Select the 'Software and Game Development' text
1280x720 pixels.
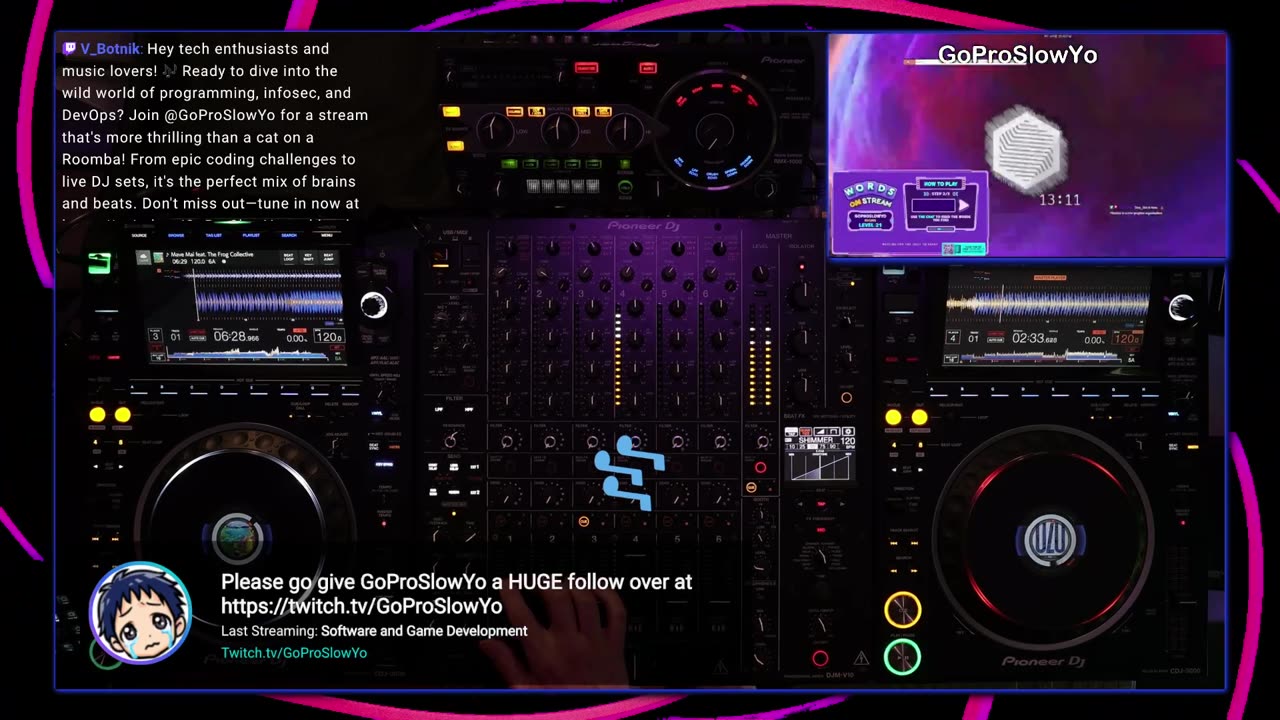pos(424,631)
